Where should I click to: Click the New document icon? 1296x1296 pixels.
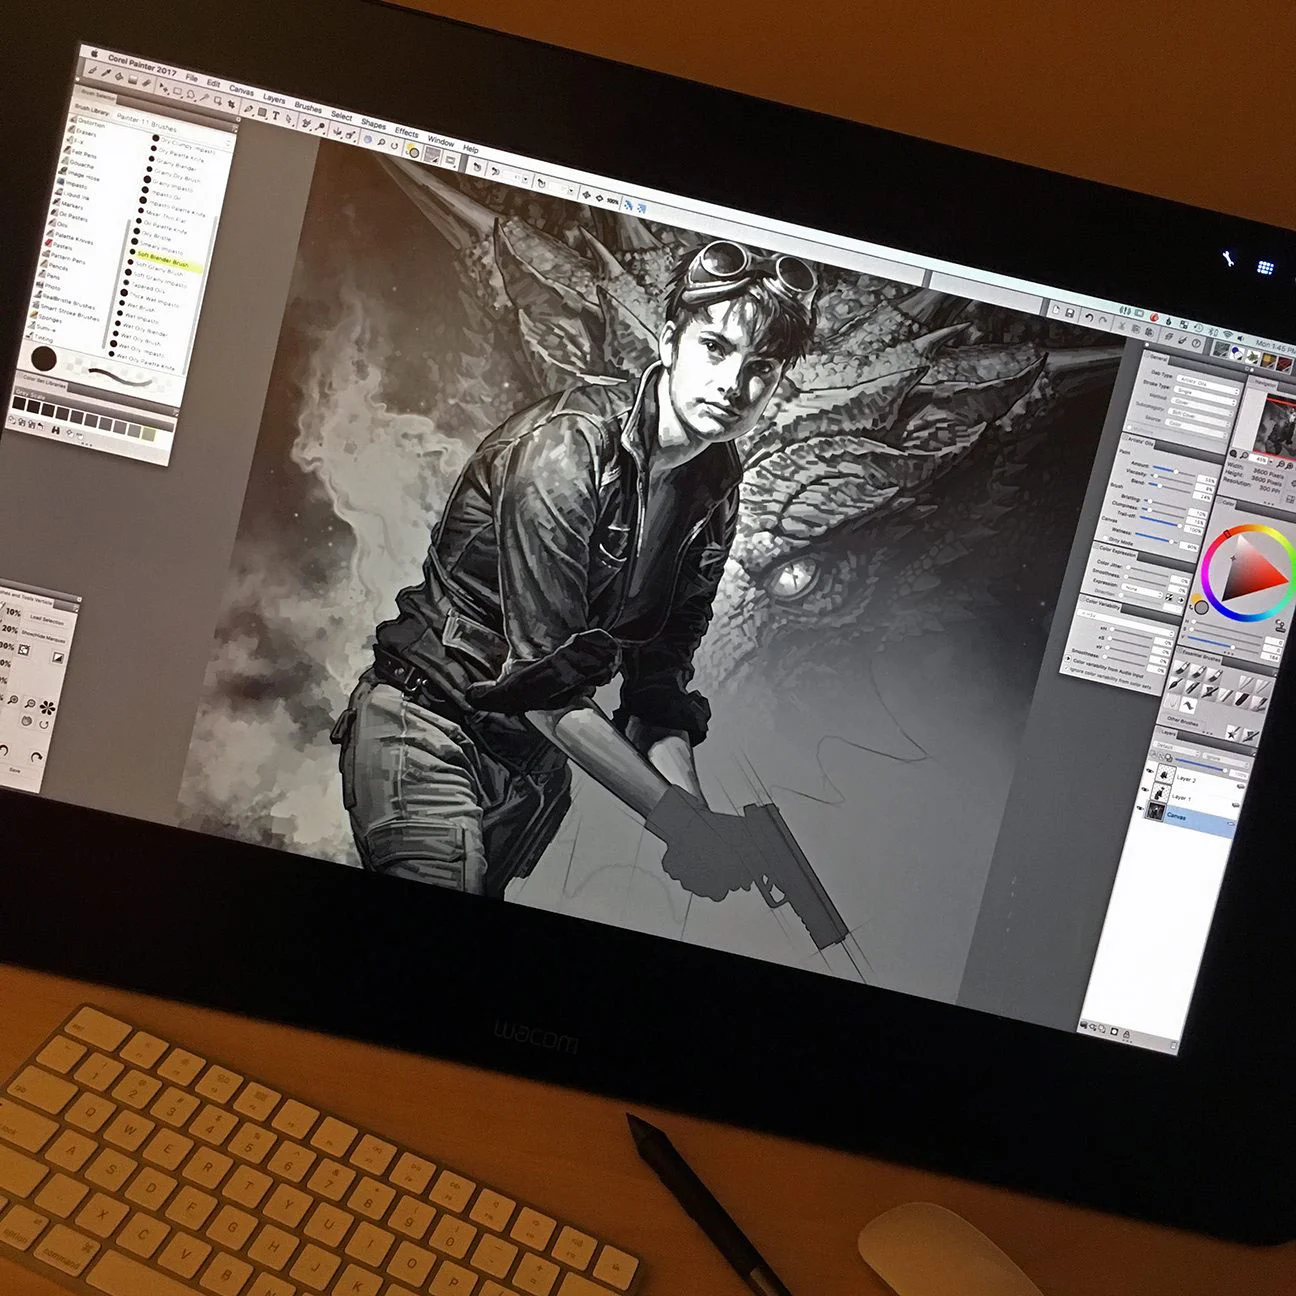(1056, 310)
